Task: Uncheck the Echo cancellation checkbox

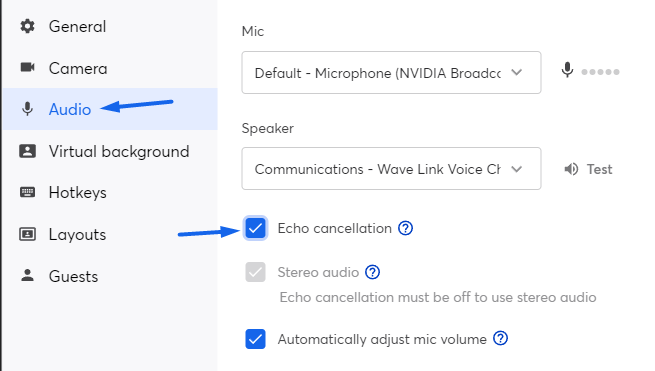Action: 255,228
